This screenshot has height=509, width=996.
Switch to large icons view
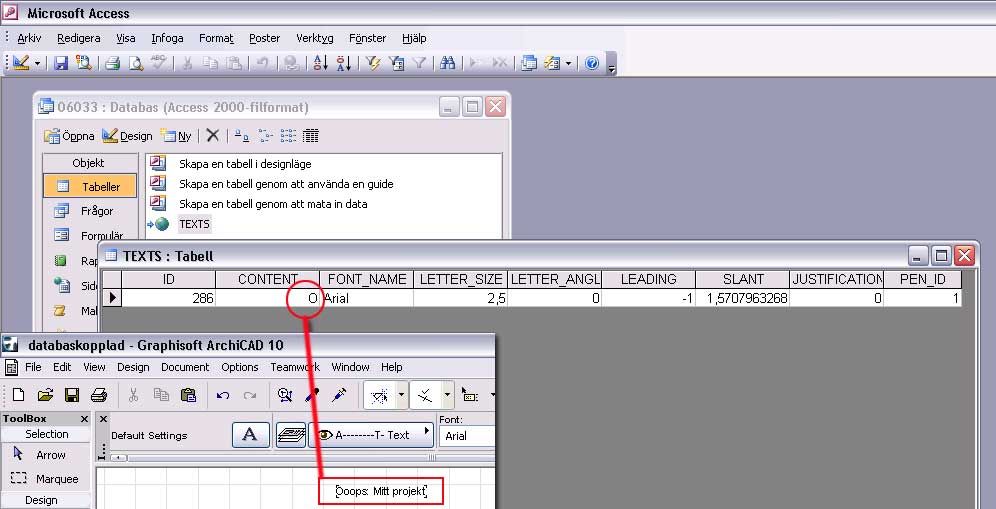tap(241, 135)
